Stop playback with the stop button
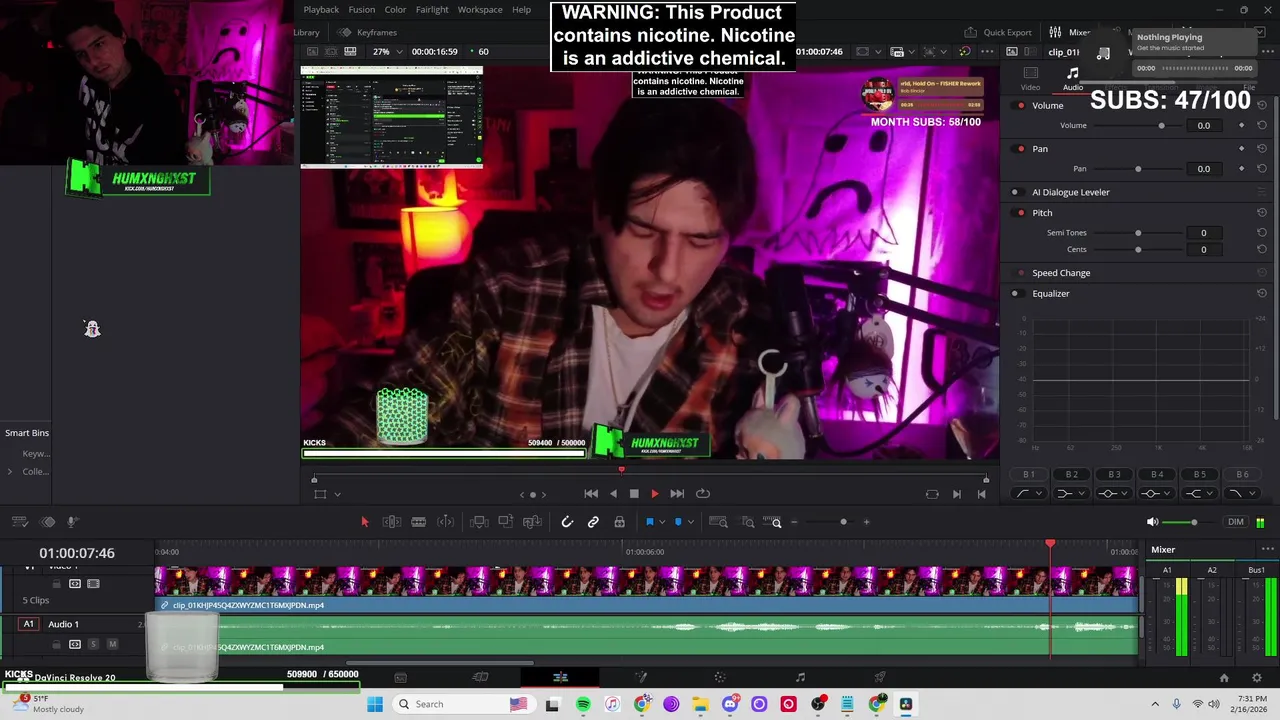This screenshot has height=720, width=1280. pyautogui.click(x=634, y=493)
